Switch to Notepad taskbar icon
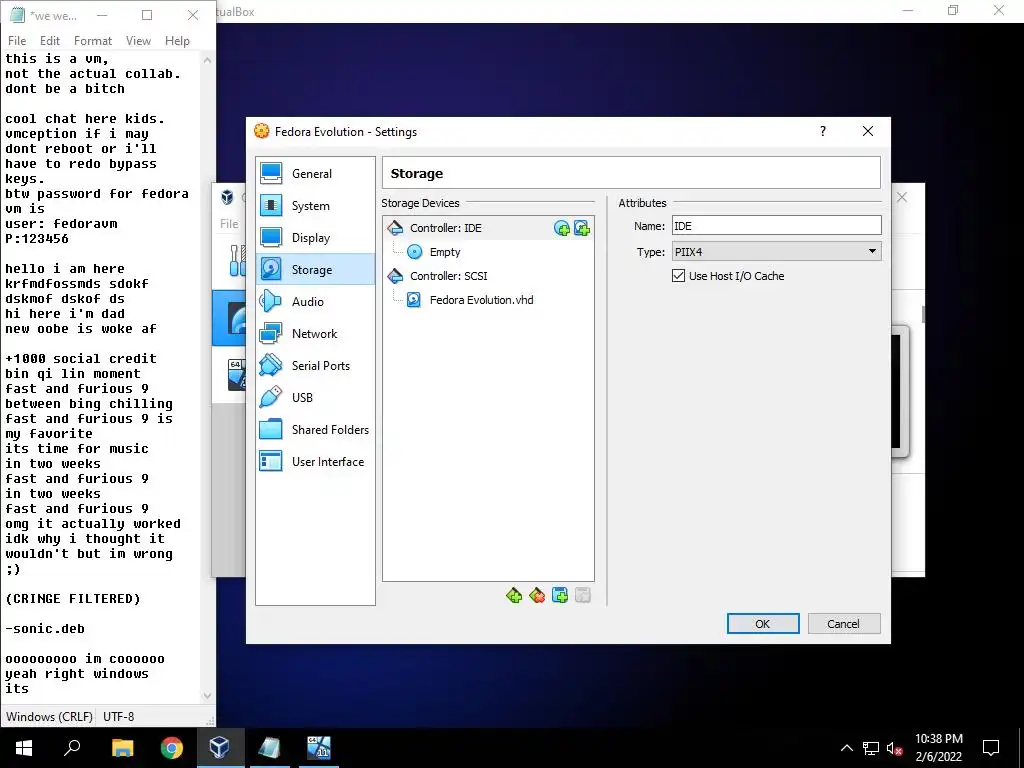 pyautogui.click(x=269, y=748)
